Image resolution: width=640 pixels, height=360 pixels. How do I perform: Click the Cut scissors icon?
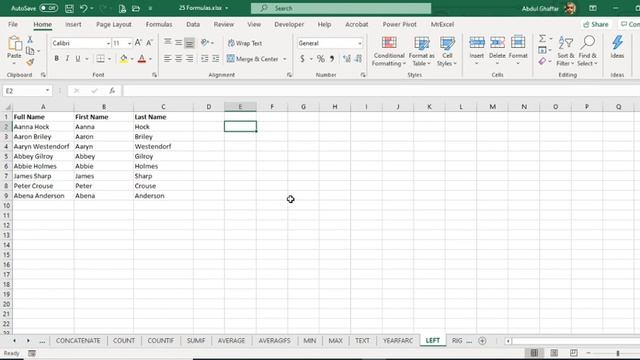coord(30,40)
